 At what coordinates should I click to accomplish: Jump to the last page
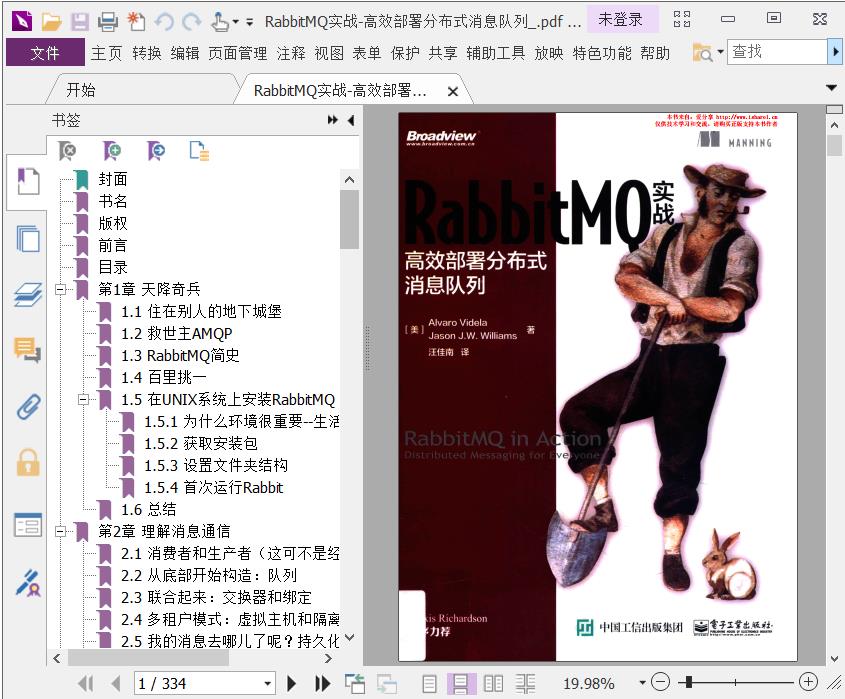[322, 683]
